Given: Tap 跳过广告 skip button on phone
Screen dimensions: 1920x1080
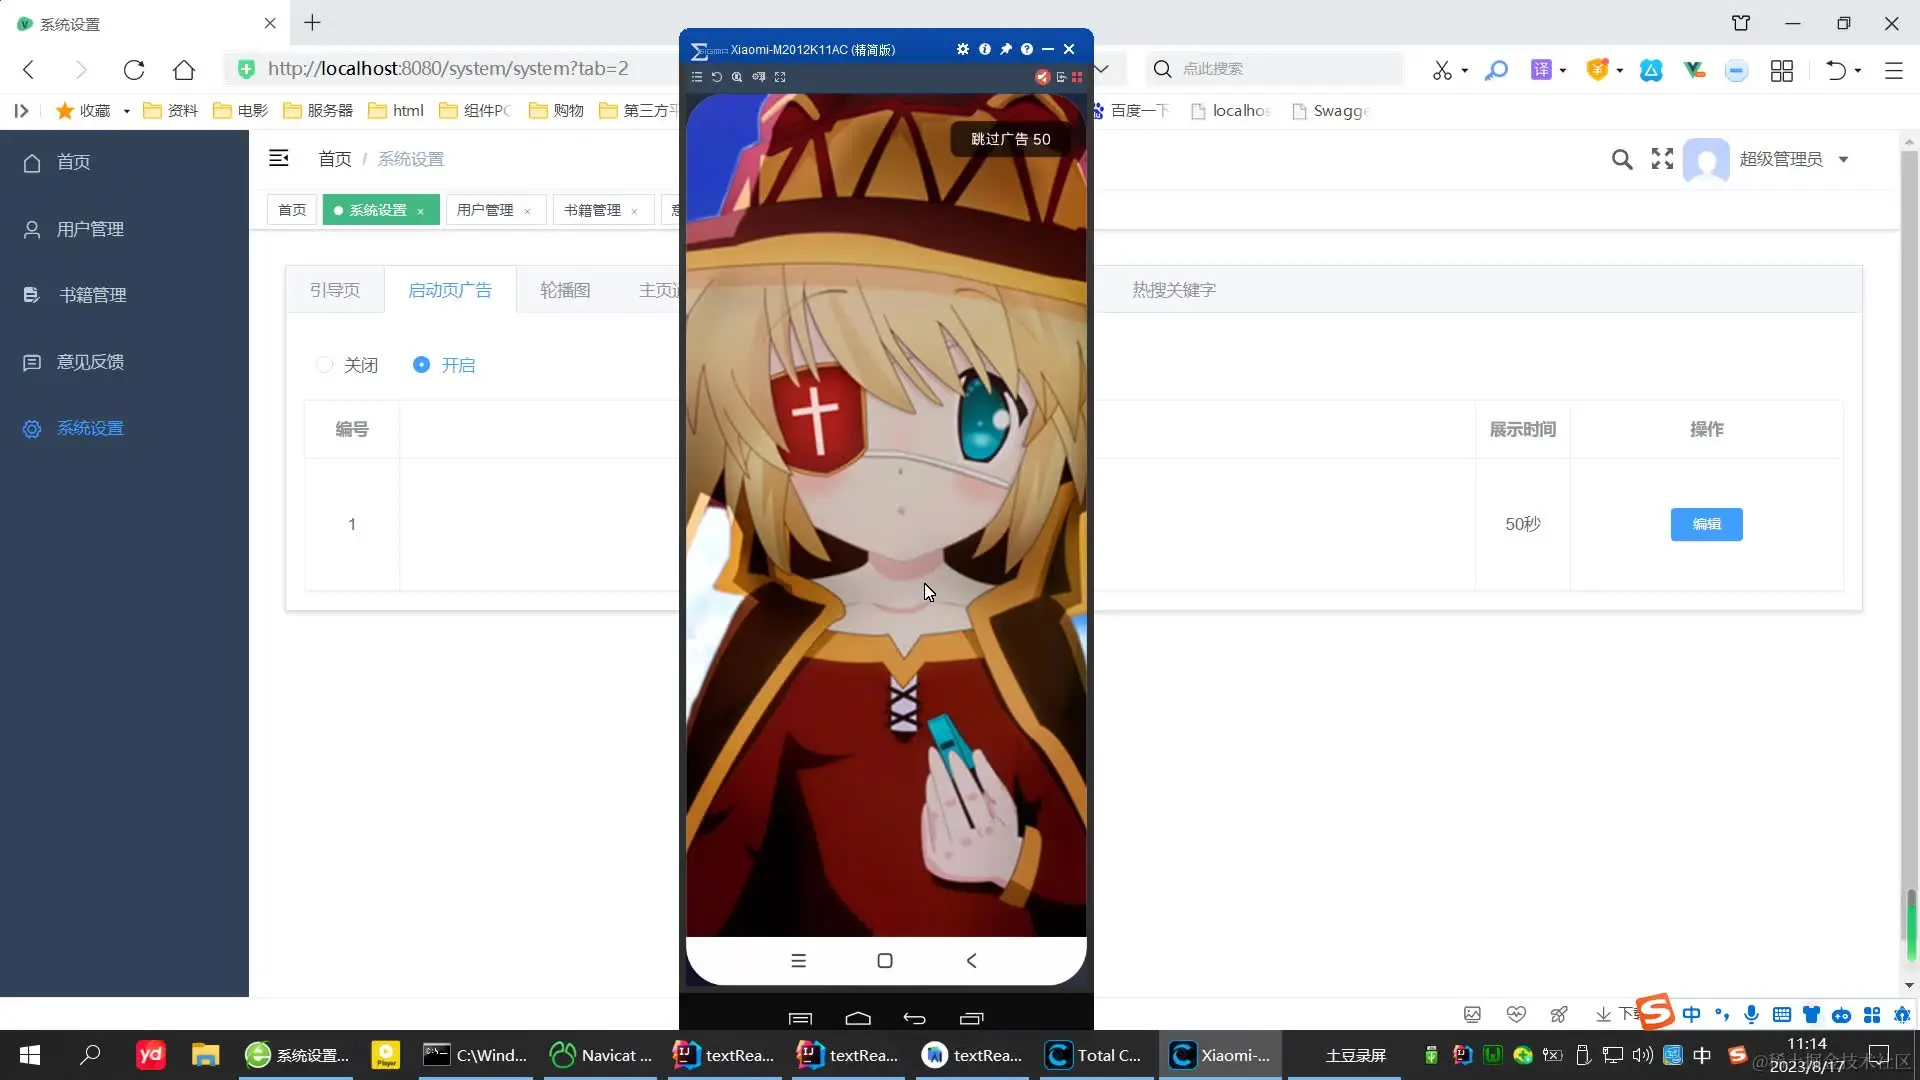Looking at the screenshot, I should point(1010,139).
